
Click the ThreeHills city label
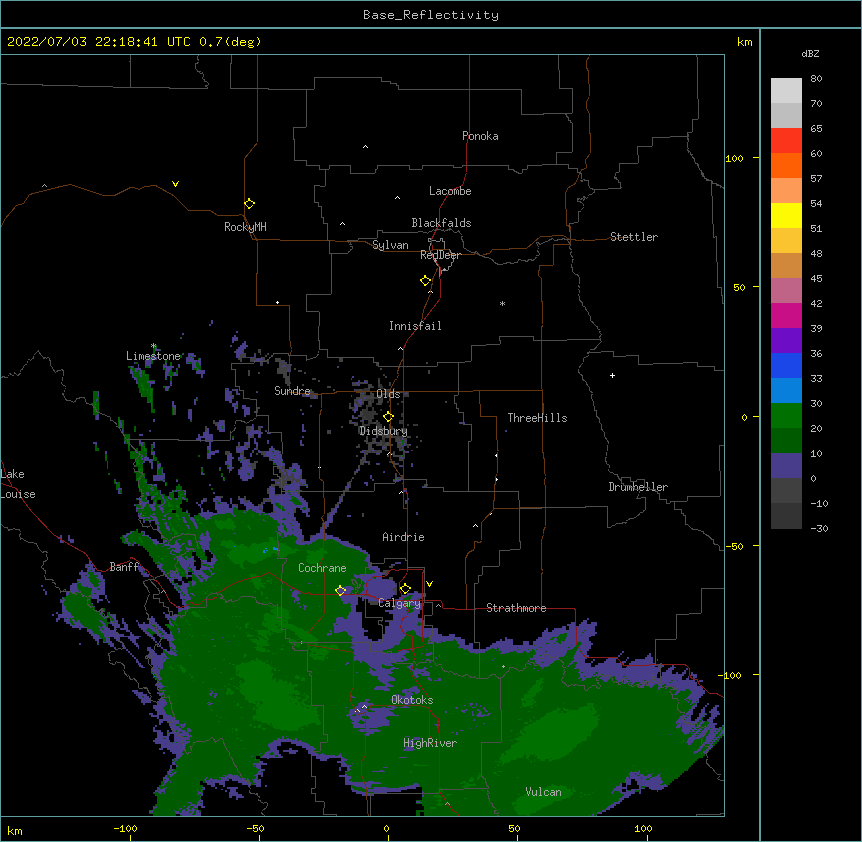click(537, 418)
